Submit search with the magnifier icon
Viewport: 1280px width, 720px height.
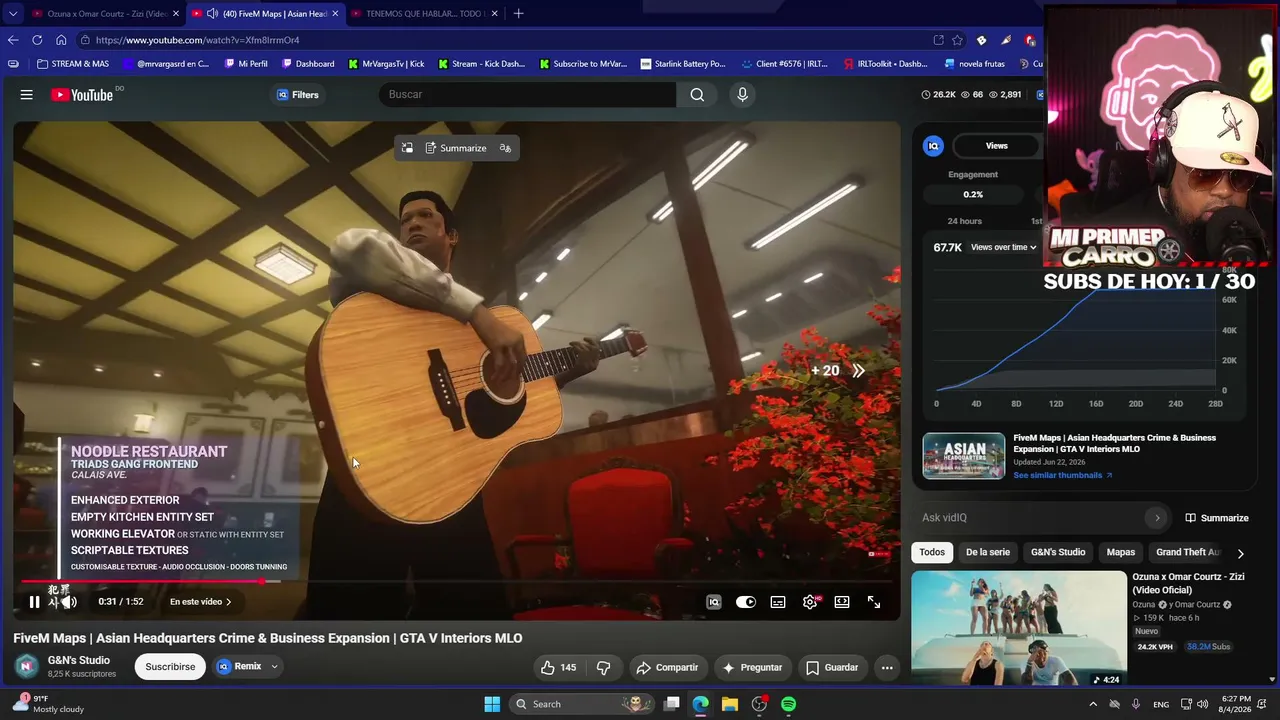click(x=697, y=94)
